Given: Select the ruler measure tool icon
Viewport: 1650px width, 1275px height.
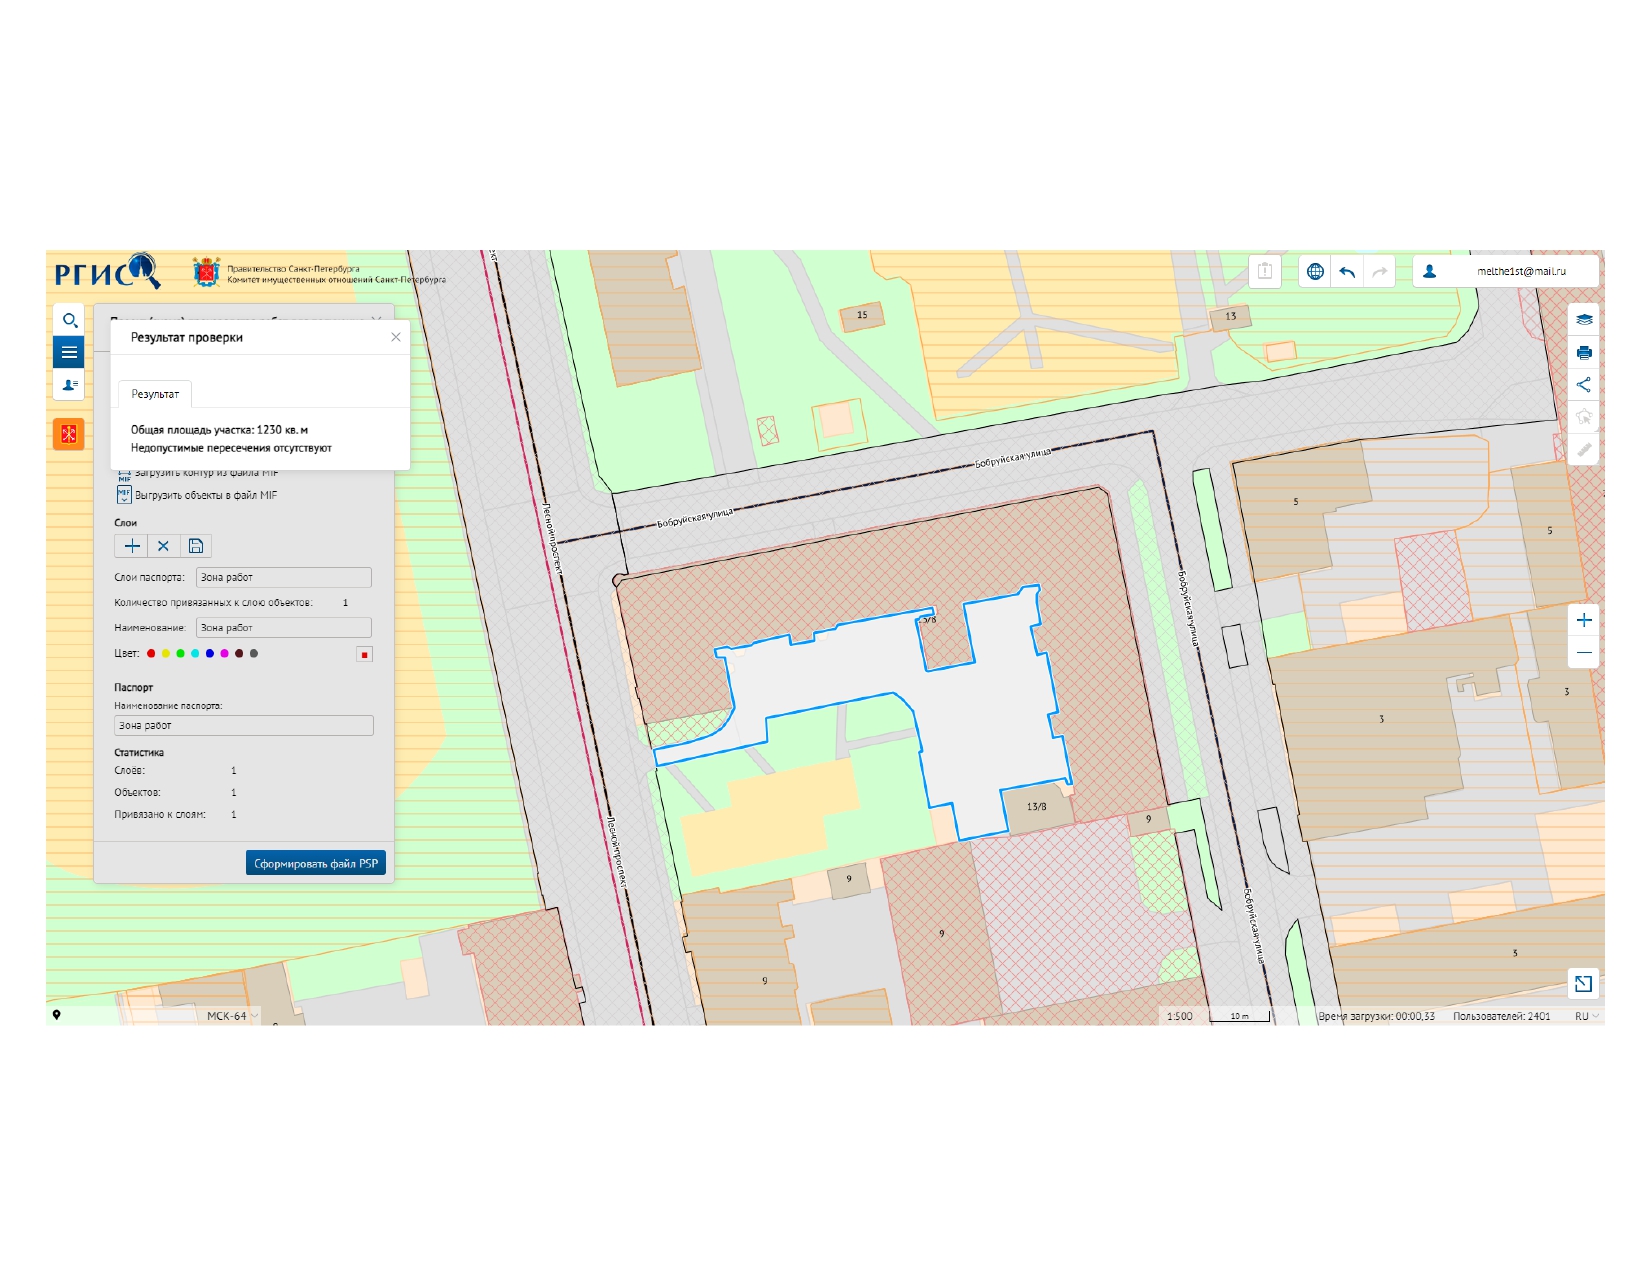Looking at the screenshot, I should [x=1584, y=449].
